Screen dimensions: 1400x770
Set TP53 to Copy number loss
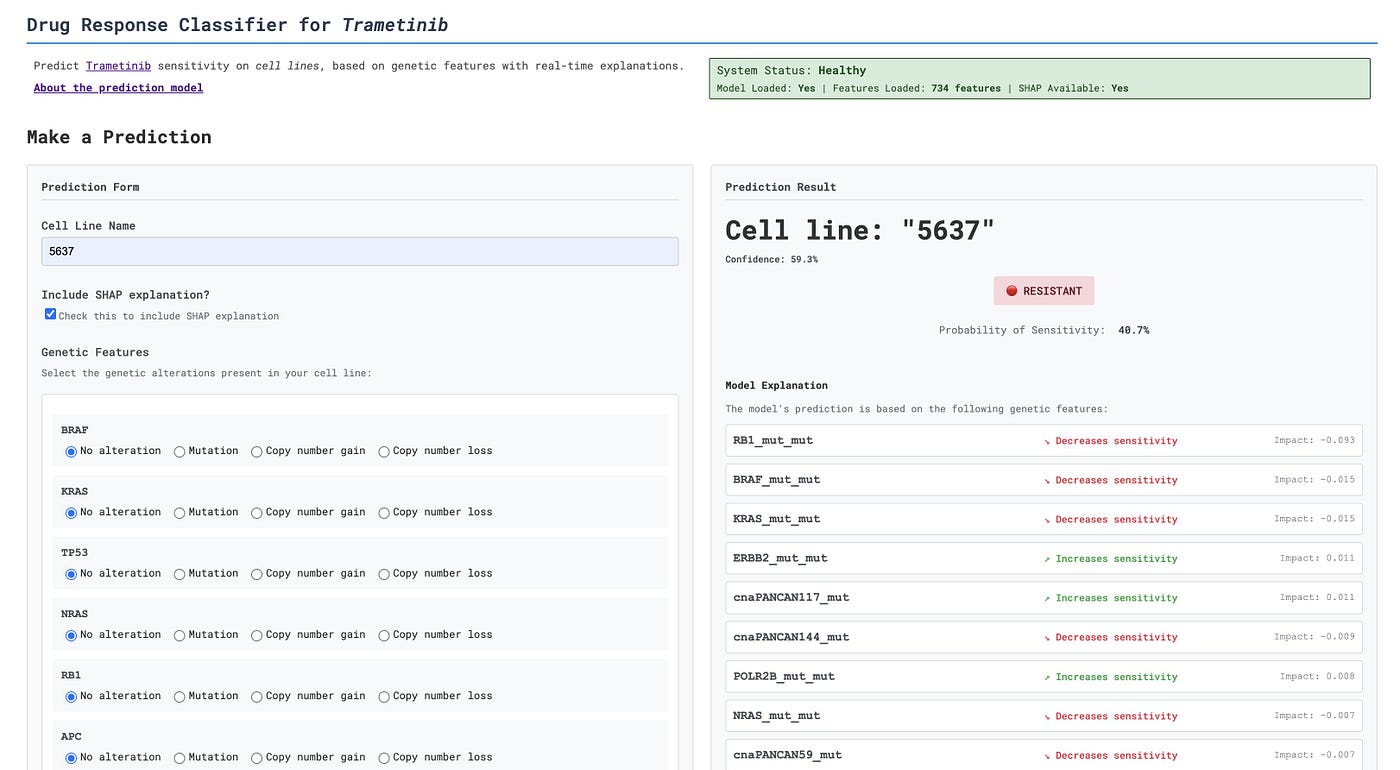point(384,574)
